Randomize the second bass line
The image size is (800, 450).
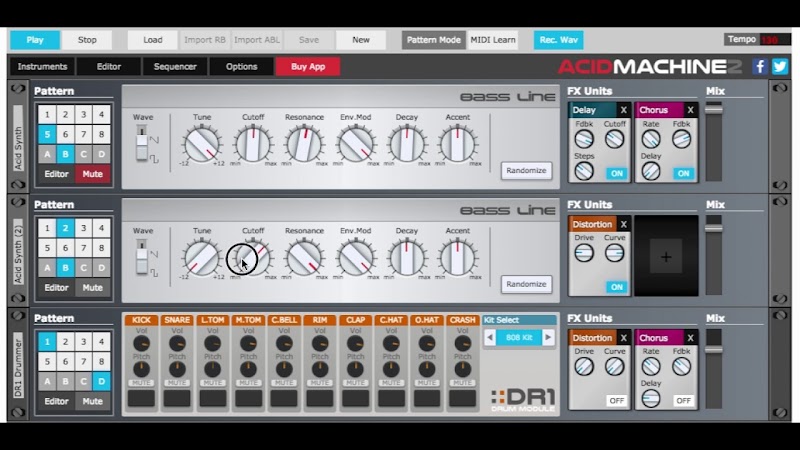[x=526, y=284]
